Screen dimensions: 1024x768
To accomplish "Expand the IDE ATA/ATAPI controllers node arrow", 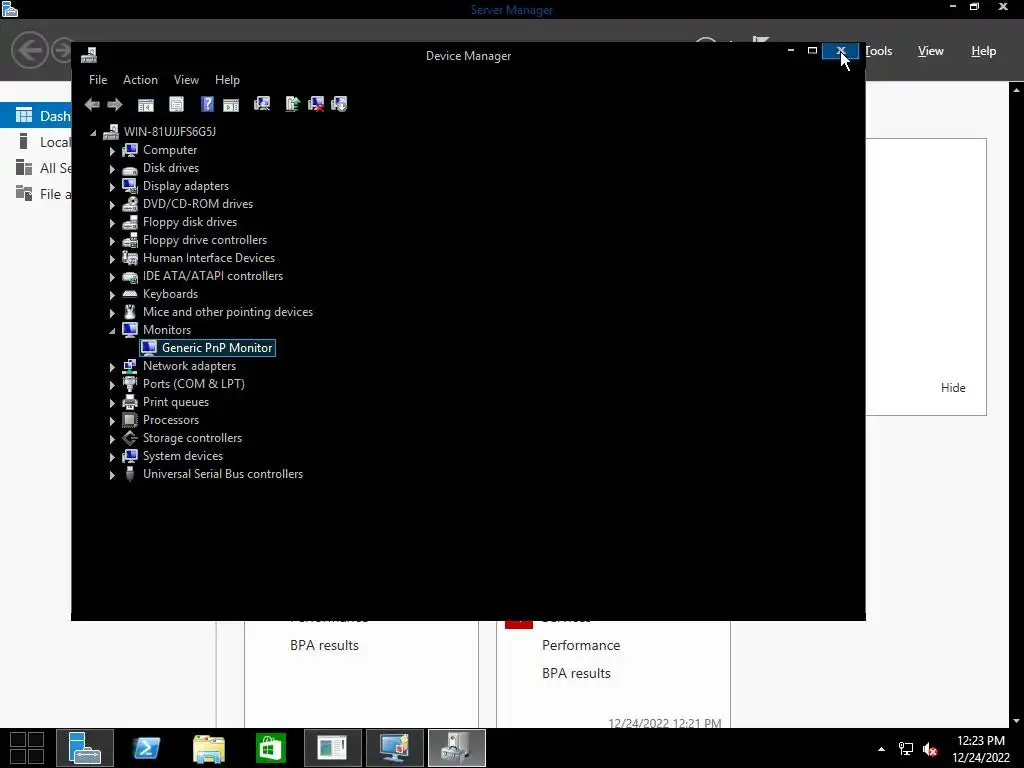I will point(112,277).
